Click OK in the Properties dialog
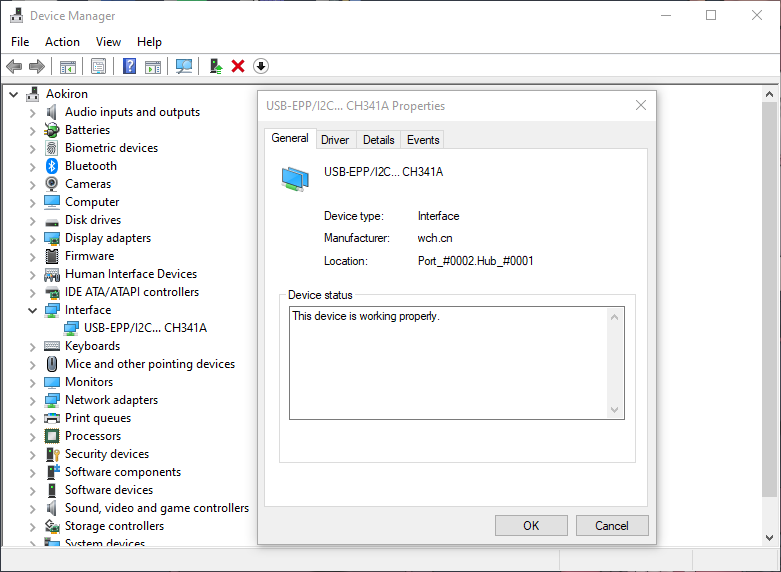The image size is (781, 572). pos(531,526)
